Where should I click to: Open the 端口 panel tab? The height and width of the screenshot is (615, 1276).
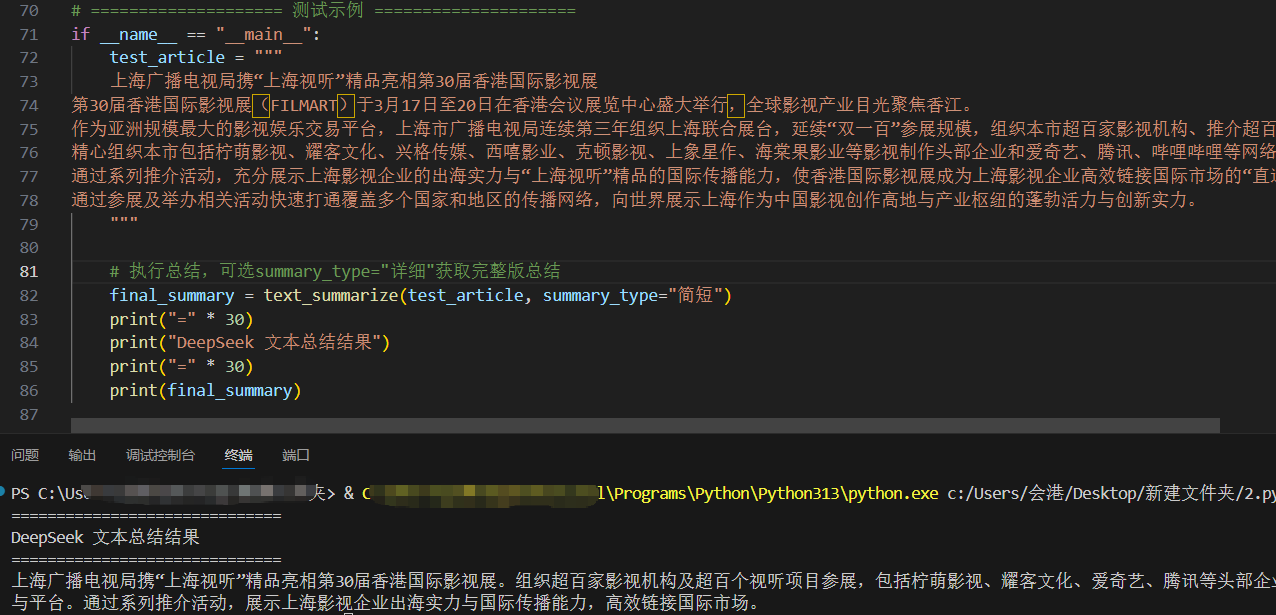coord(296,455)
